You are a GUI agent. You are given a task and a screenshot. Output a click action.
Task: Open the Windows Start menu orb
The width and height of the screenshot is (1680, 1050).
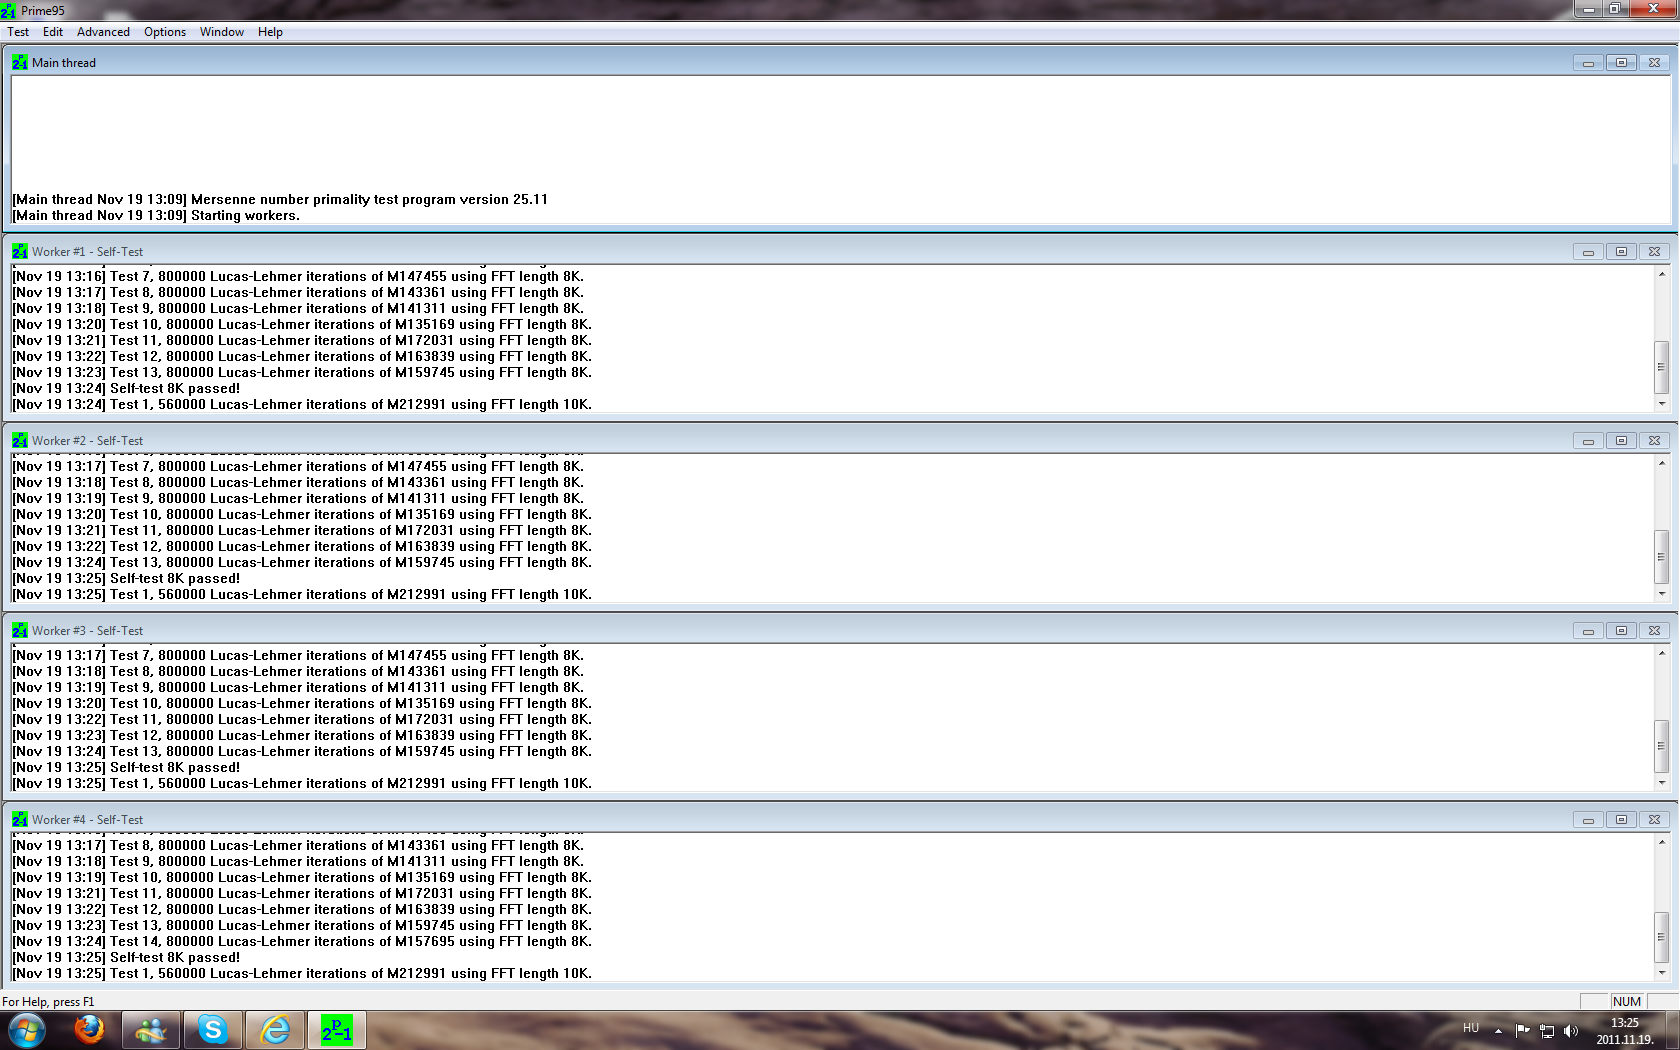[x=26, y=1030]
